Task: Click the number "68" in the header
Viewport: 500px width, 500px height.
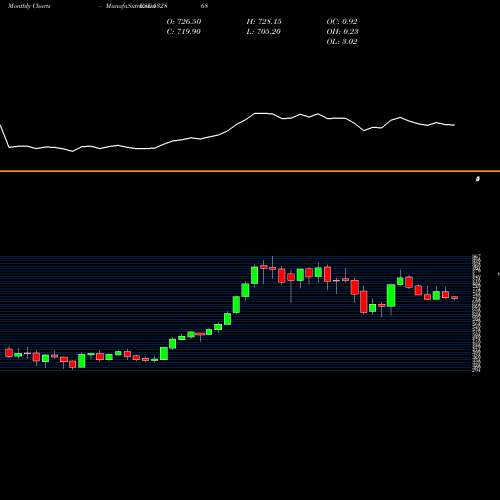Action: point(204,6)
